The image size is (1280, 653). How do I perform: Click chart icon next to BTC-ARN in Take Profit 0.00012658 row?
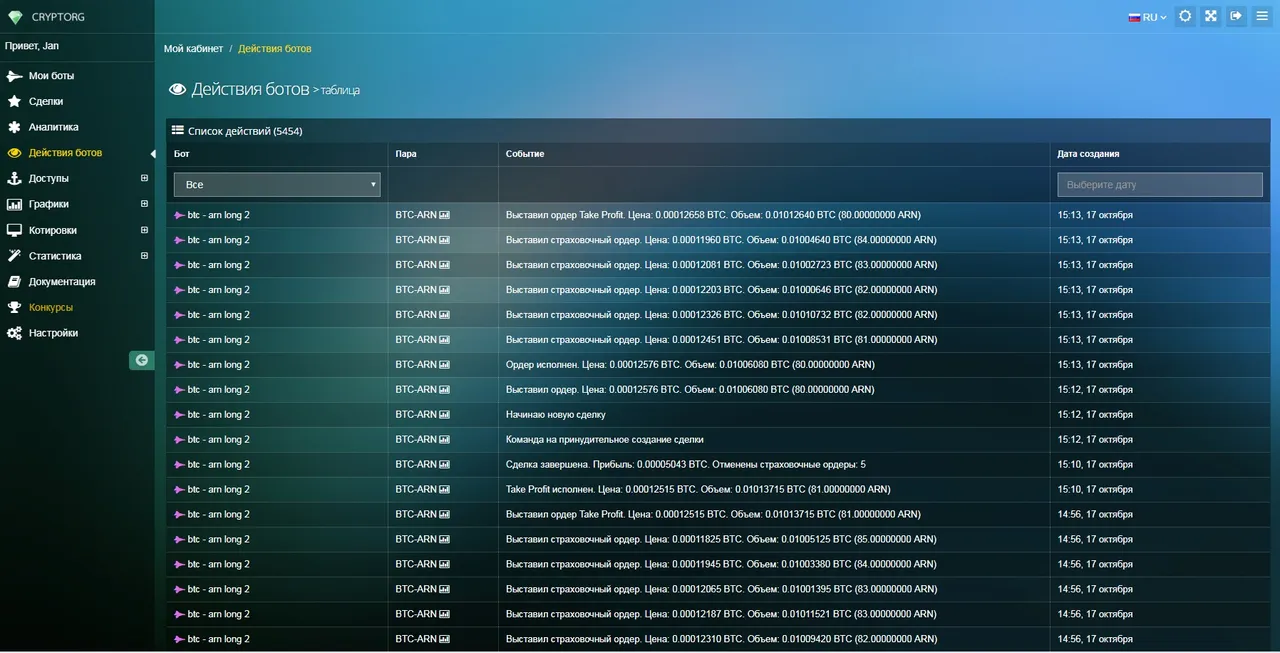[445, 215]
